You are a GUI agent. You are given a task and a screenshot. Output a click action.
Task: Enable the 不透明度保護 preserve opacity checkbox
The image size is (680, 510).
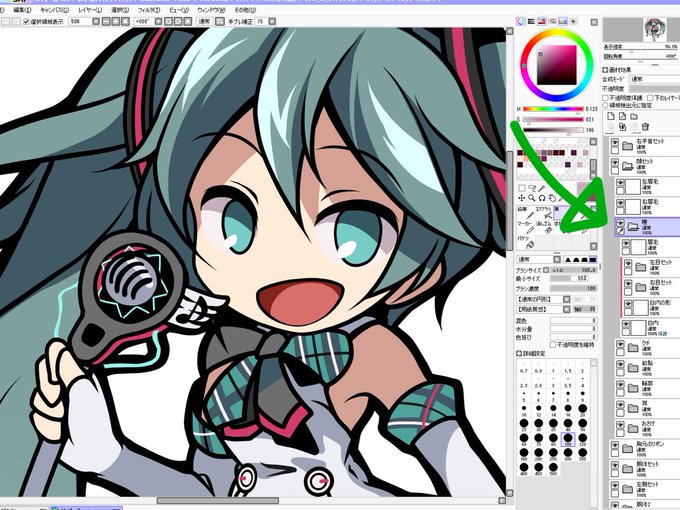pyautogui.click(x=606, y=98)
